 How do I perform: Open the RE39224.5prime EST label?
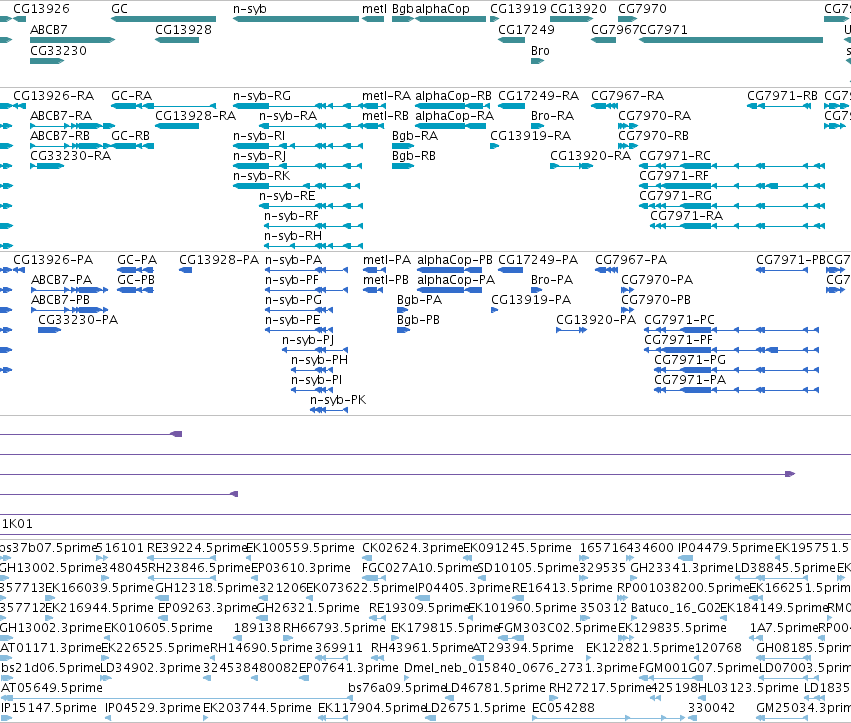[x=196, y=548]
